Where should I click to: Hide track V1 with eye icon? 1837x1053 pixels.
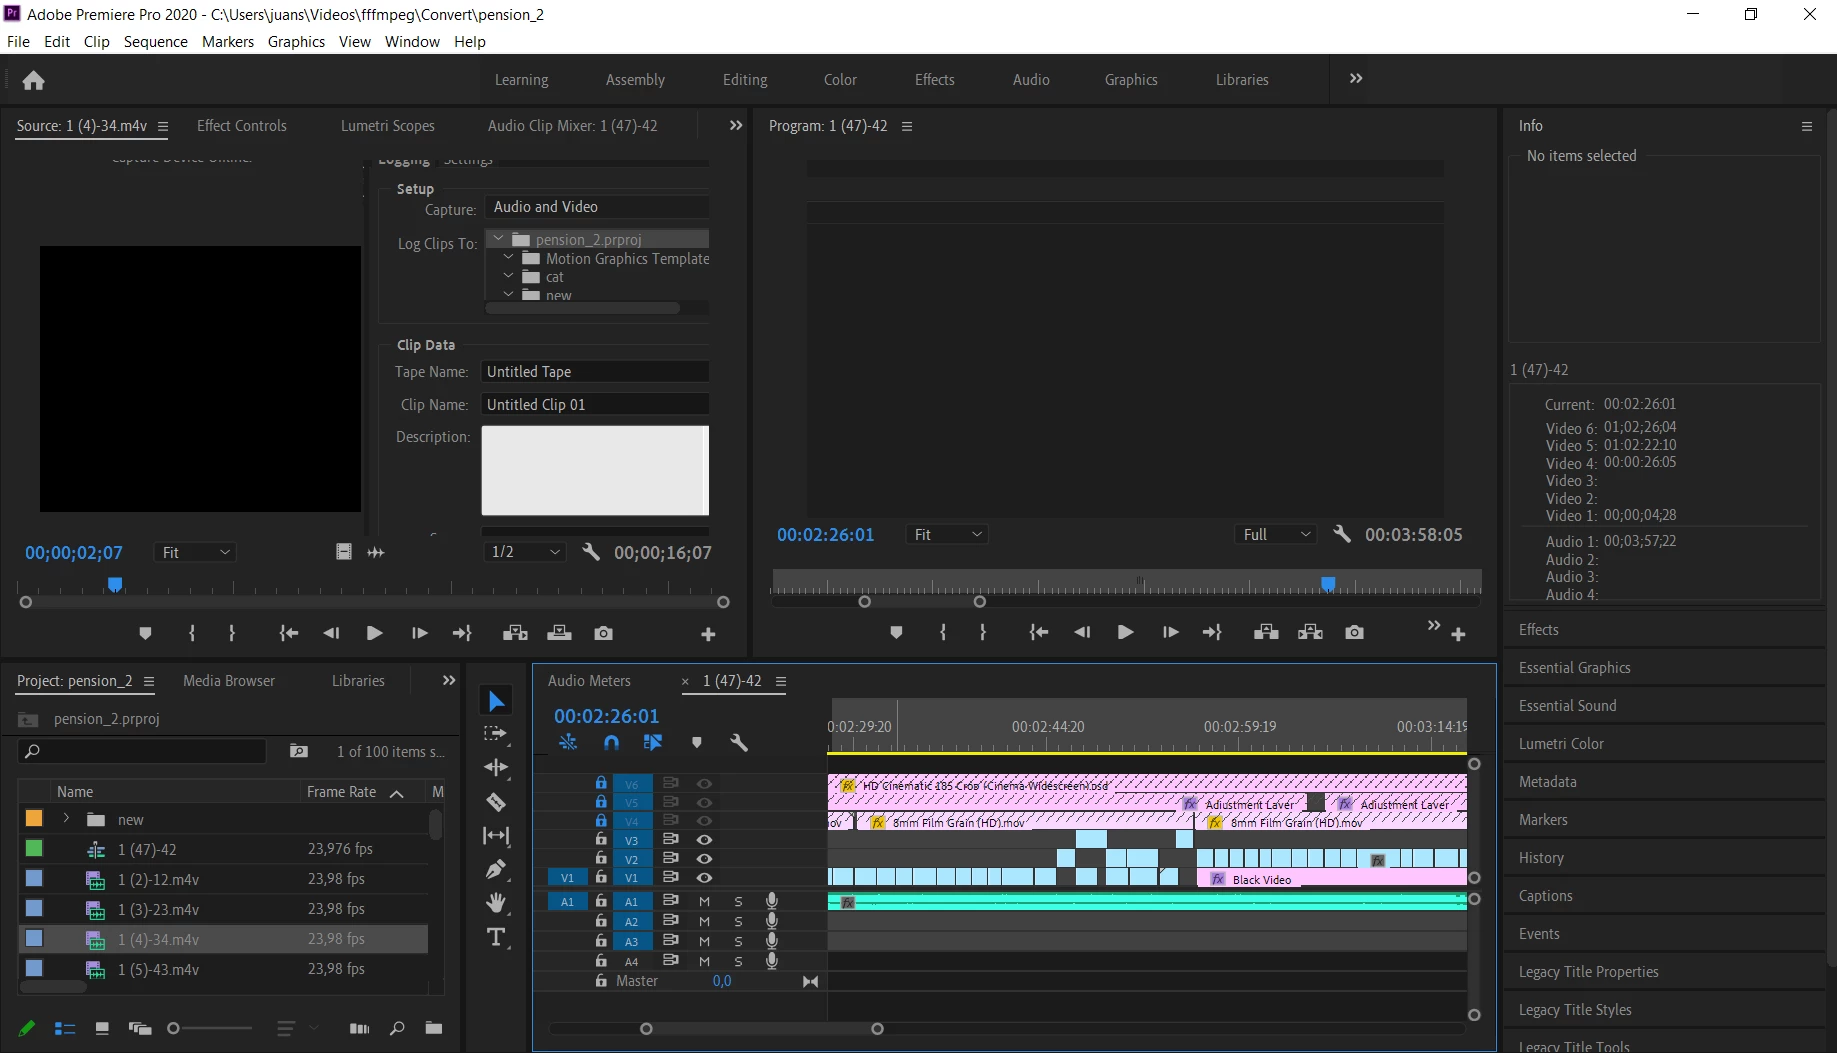pyautogui.click(x=704, y=877)
